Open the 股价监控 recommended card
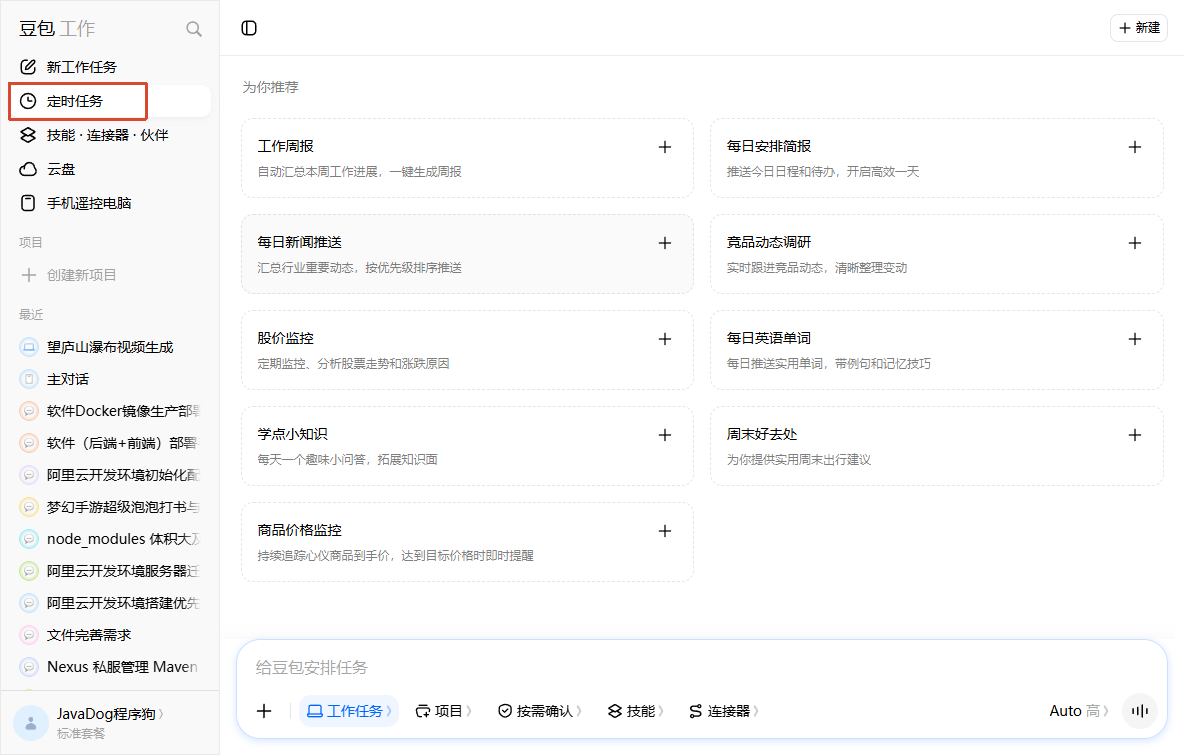The image size is (1184, 755). 467,350
